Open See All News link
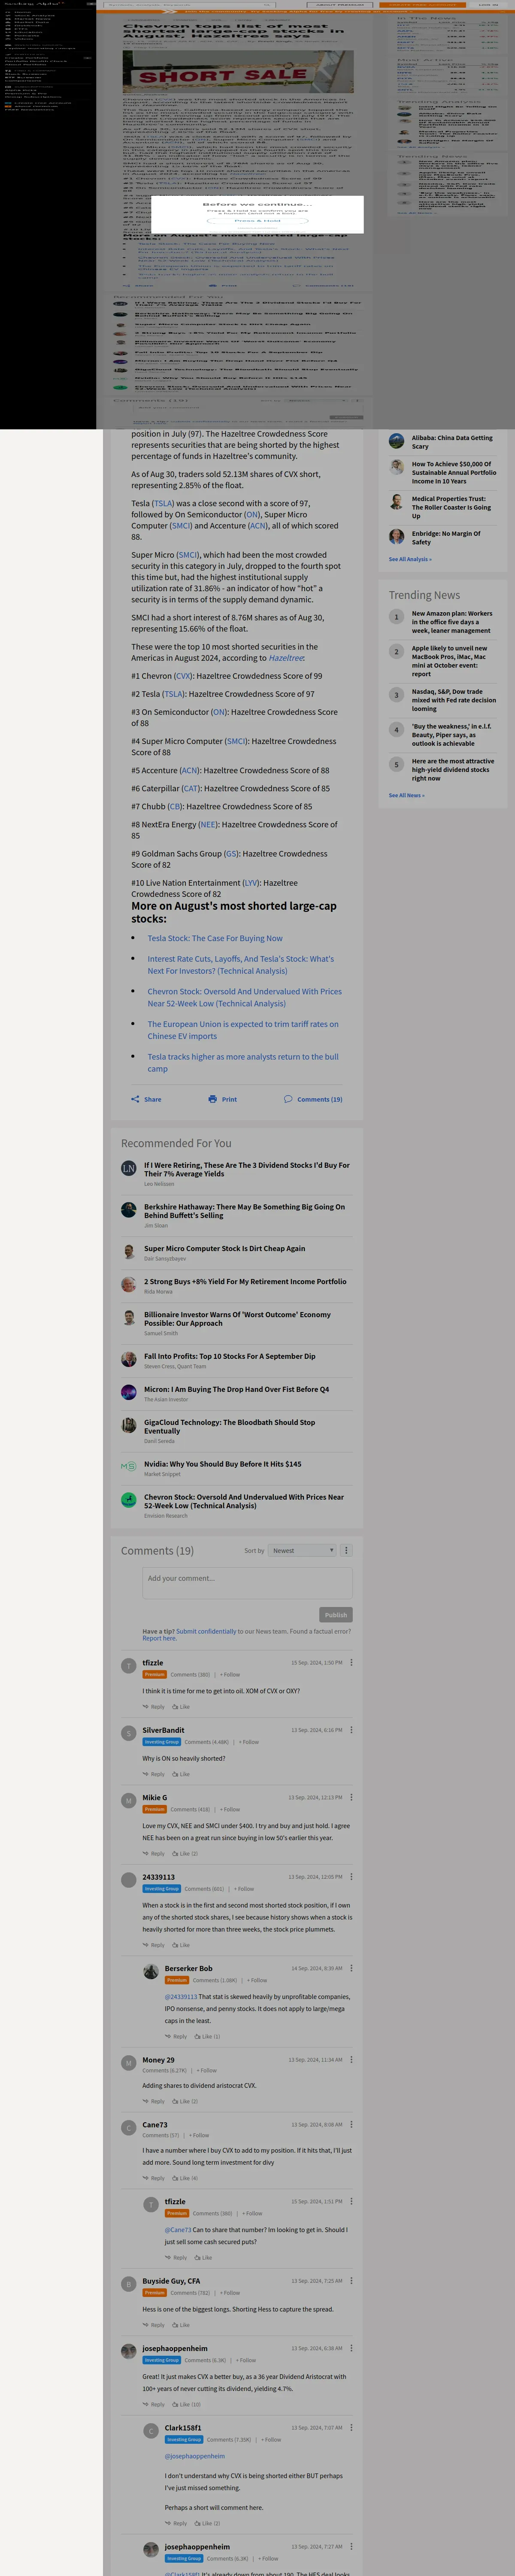Viewport: 515px width, 2576px height. click(x=406, y=795)
